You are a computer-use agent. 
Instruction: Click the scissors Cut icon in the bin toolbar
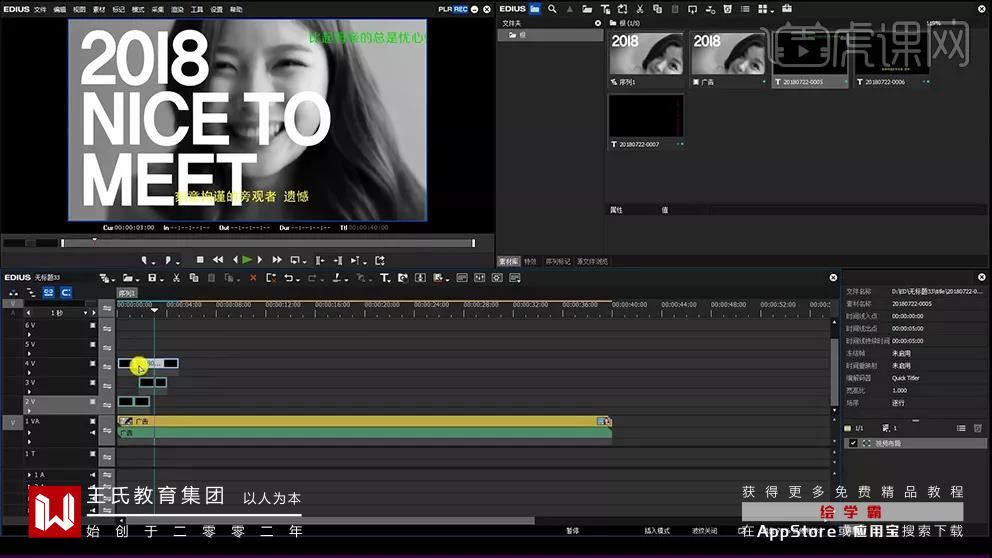click(640, 9)
